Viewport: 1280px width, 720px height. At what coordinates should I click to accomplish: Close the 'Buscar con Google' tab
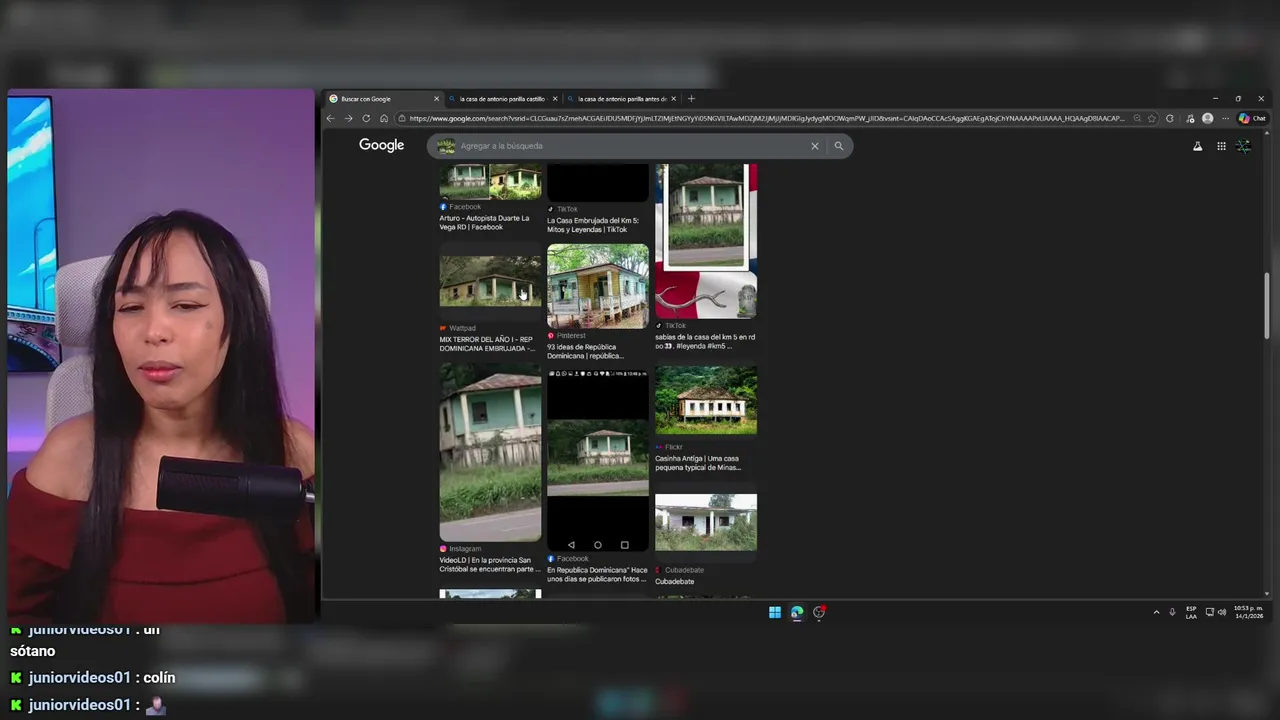[436, 99]
